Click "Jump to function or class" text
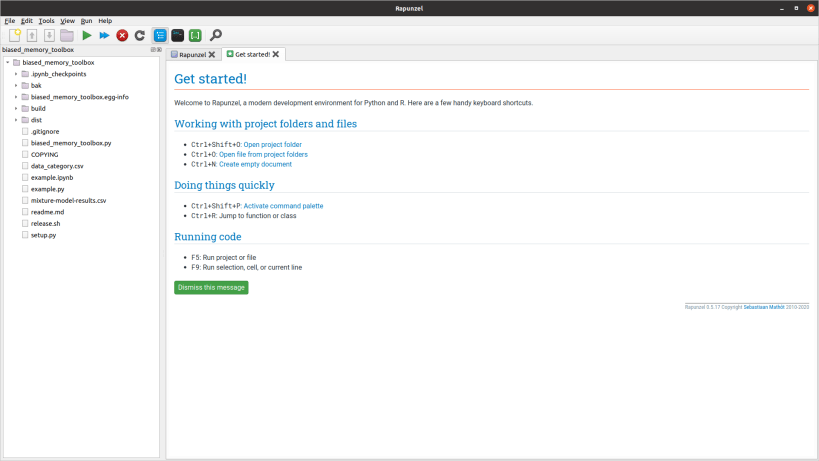This screenshot has height=461, width=819. (x=258, y=216)
